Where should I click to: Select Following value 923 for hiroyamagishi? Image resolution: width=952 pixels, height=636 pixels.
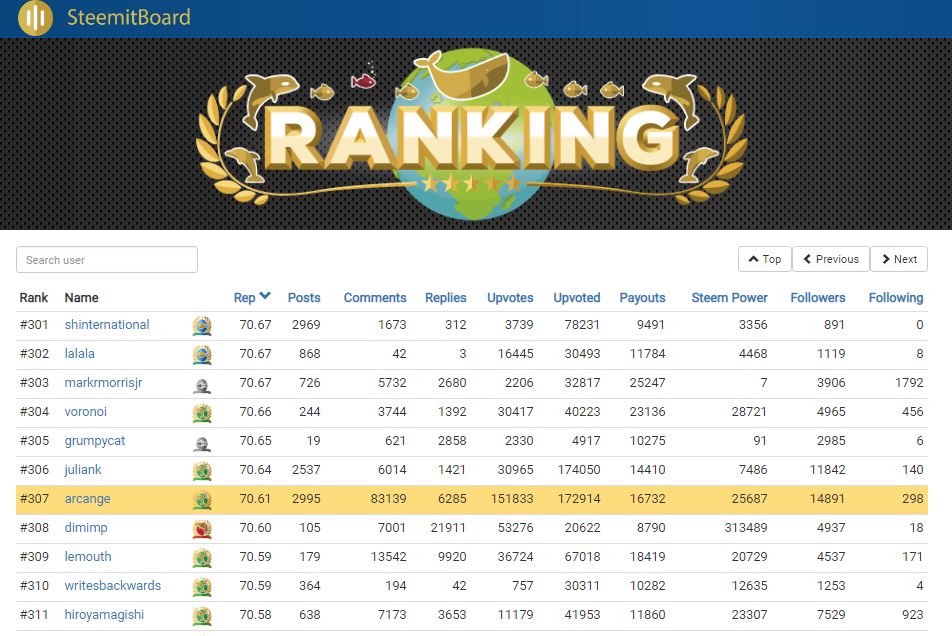(x=913, y=615)
